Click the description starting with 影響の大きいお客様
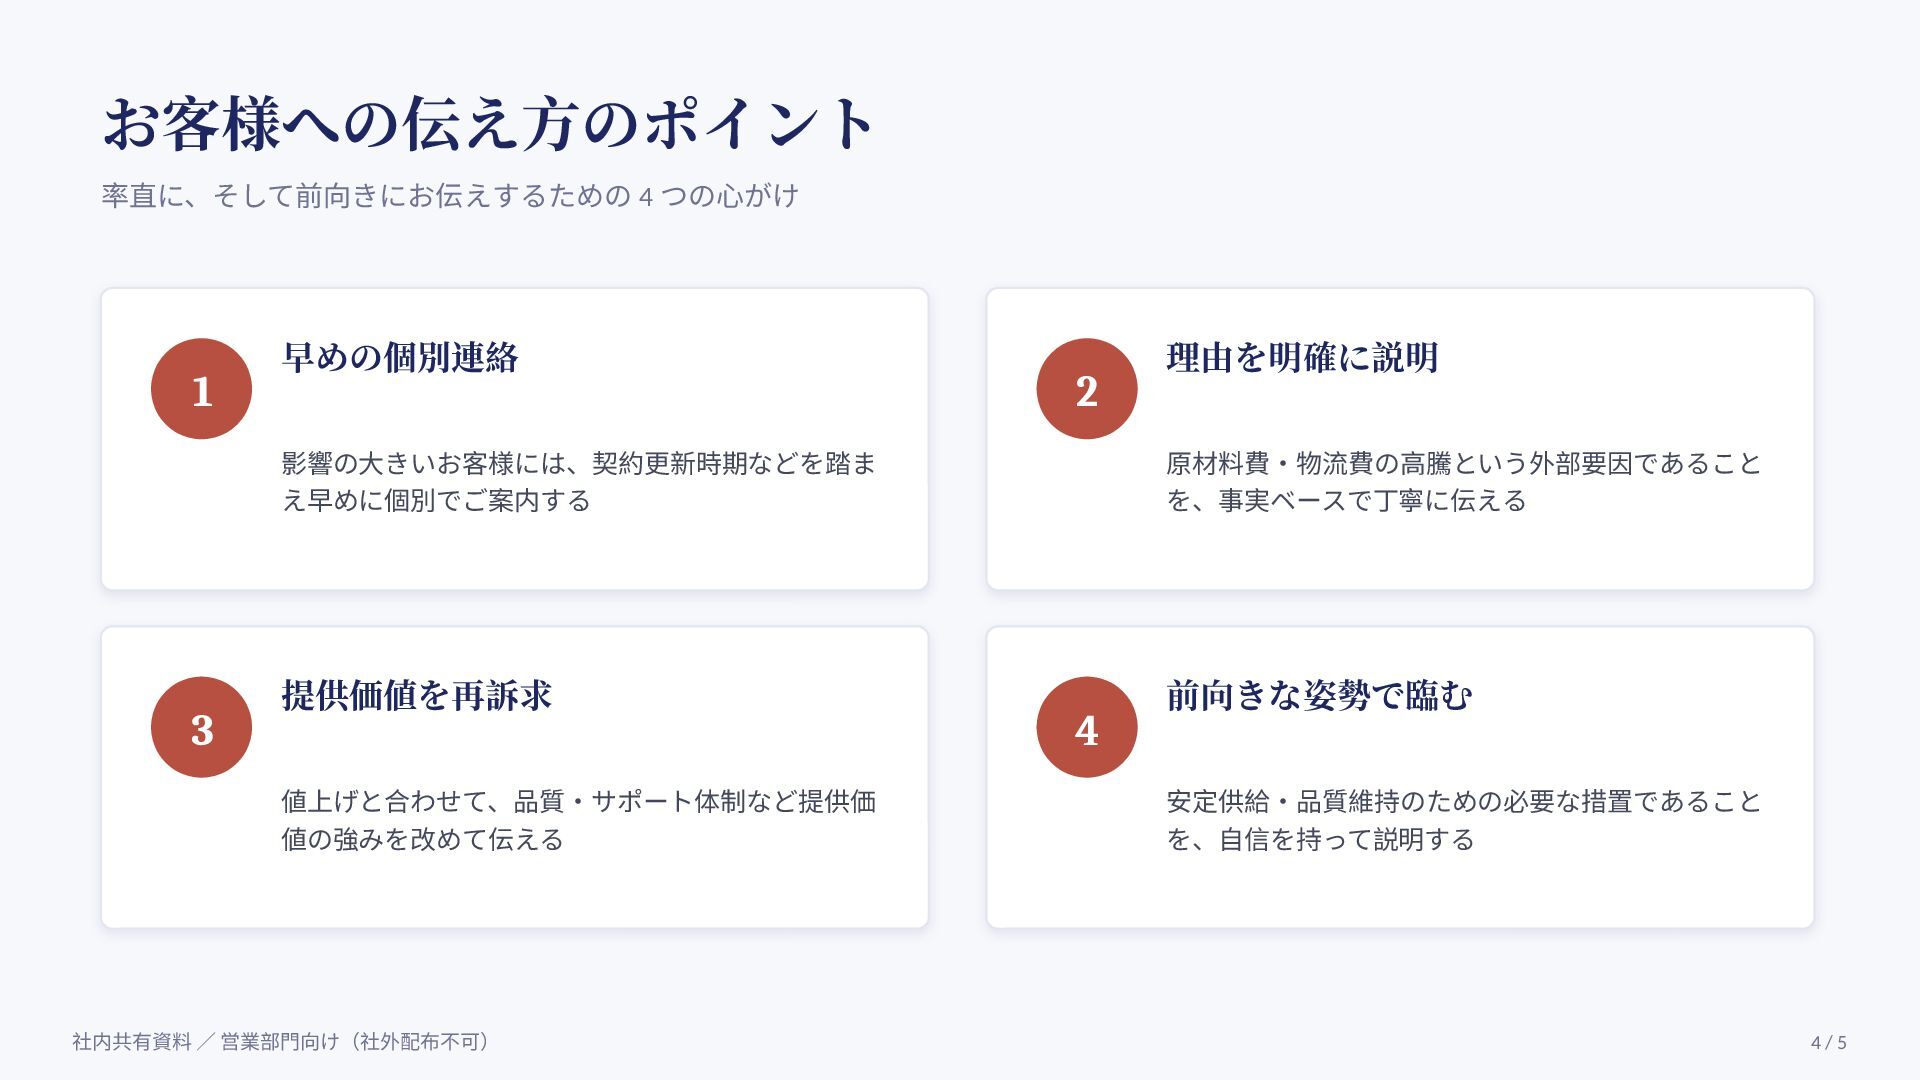Image resolution: width=1920 pixels, height=1080 pixels. click(x=579, y=482)
